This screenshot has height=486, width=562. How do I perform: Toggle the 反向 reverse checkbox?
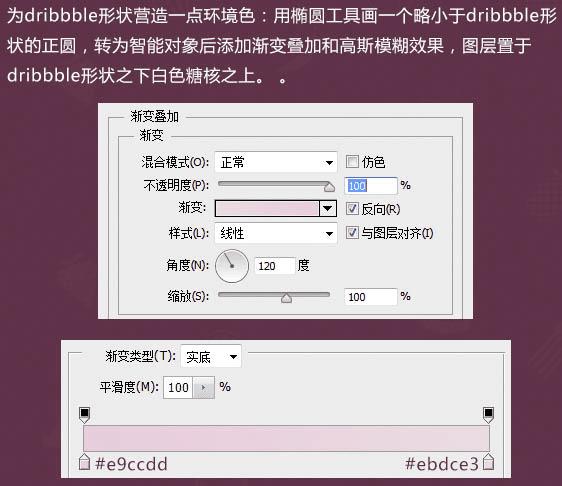[352, 209]
